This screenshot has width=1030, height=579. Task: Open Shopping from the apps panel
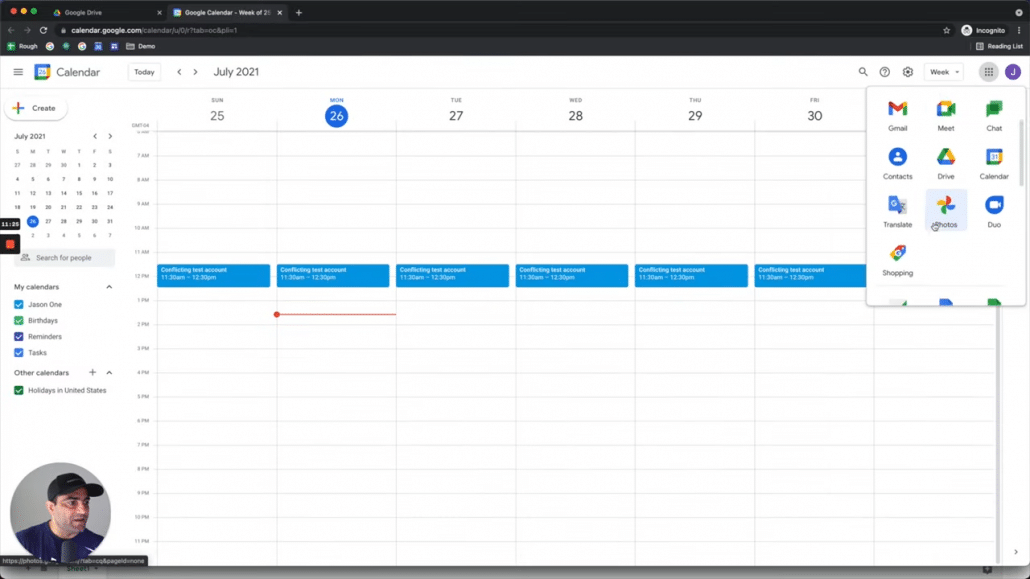tap(897, 259)
